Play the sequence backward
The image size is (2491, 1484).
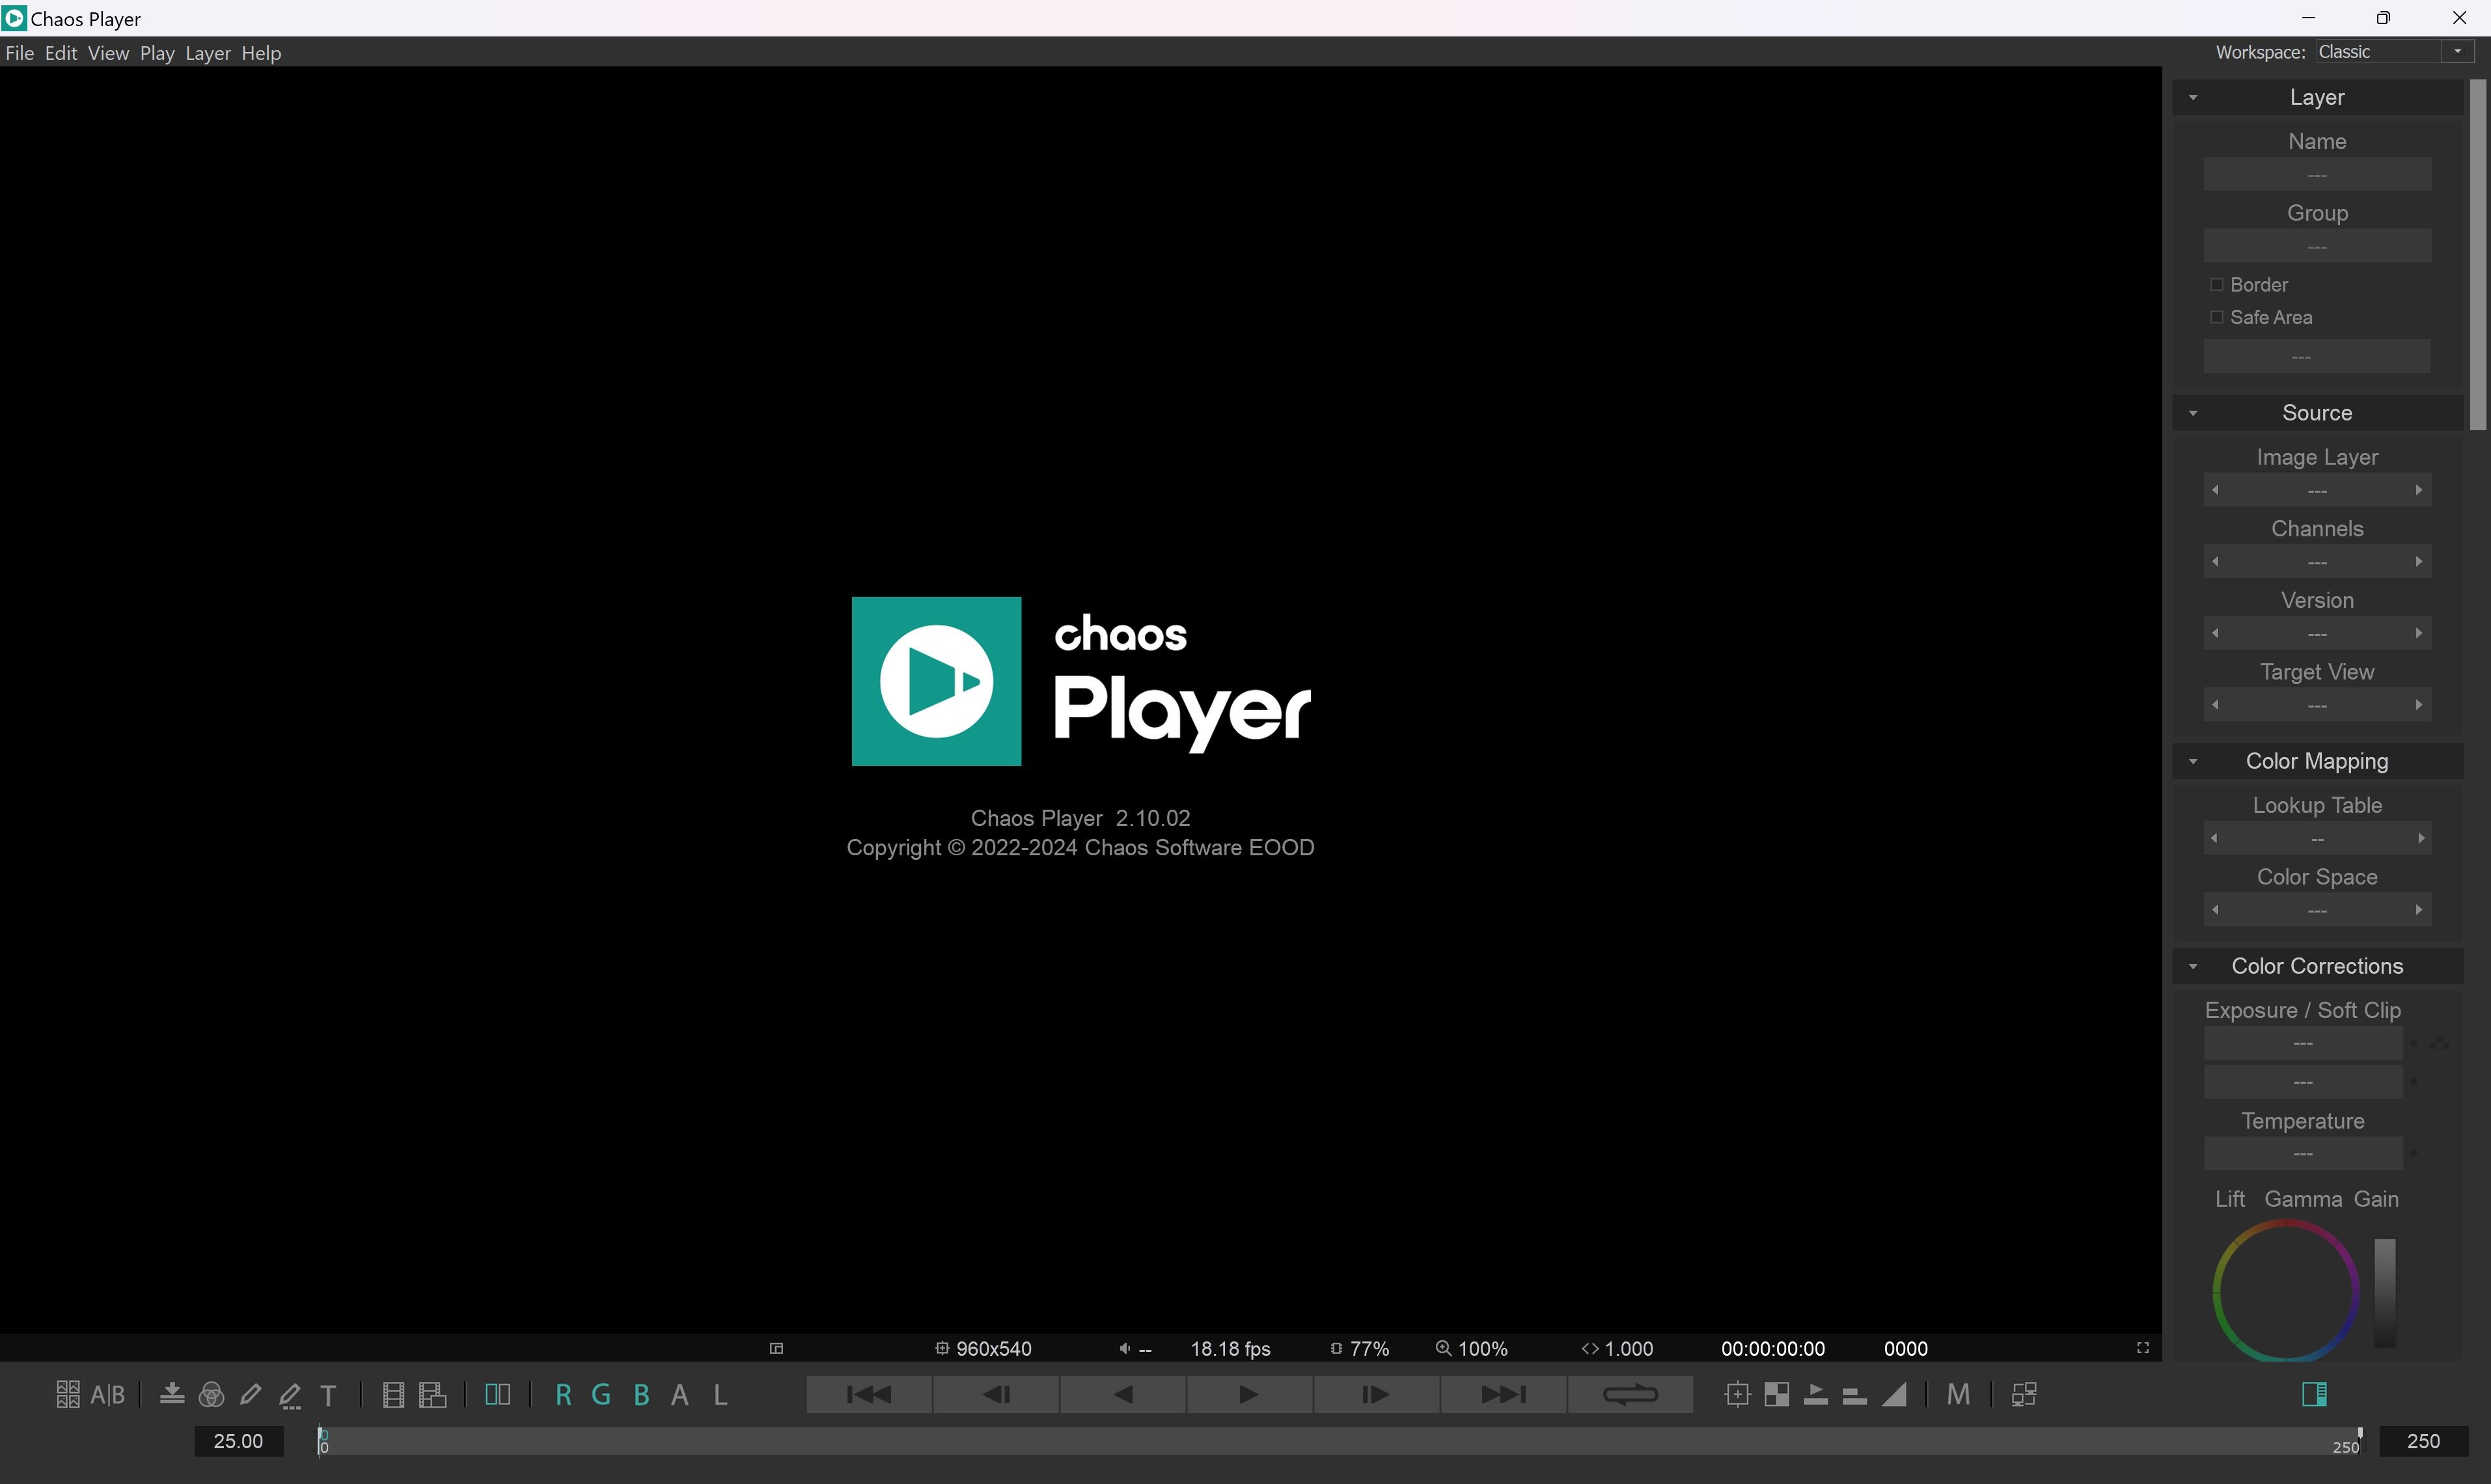1123,1394
